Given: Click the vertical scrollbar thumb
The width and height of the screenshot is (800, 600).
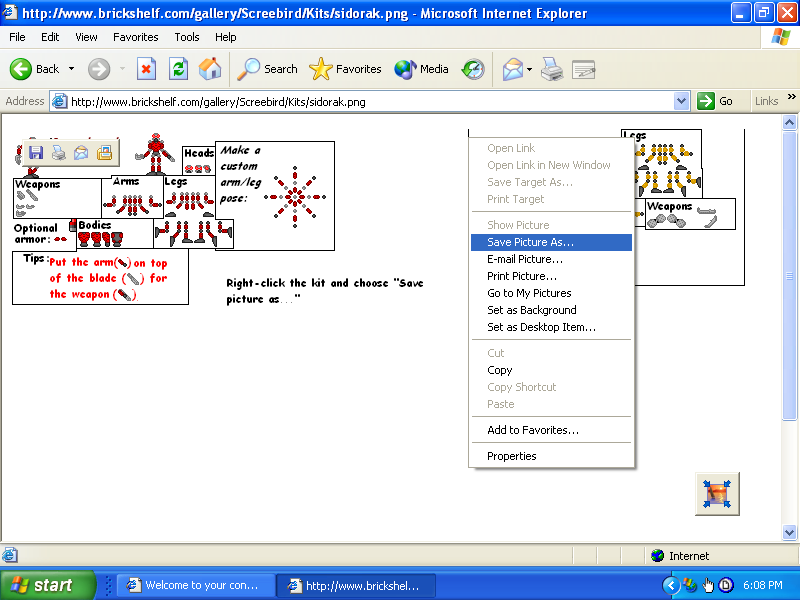Looking at the screenshot, I should (x=789, y=276).
